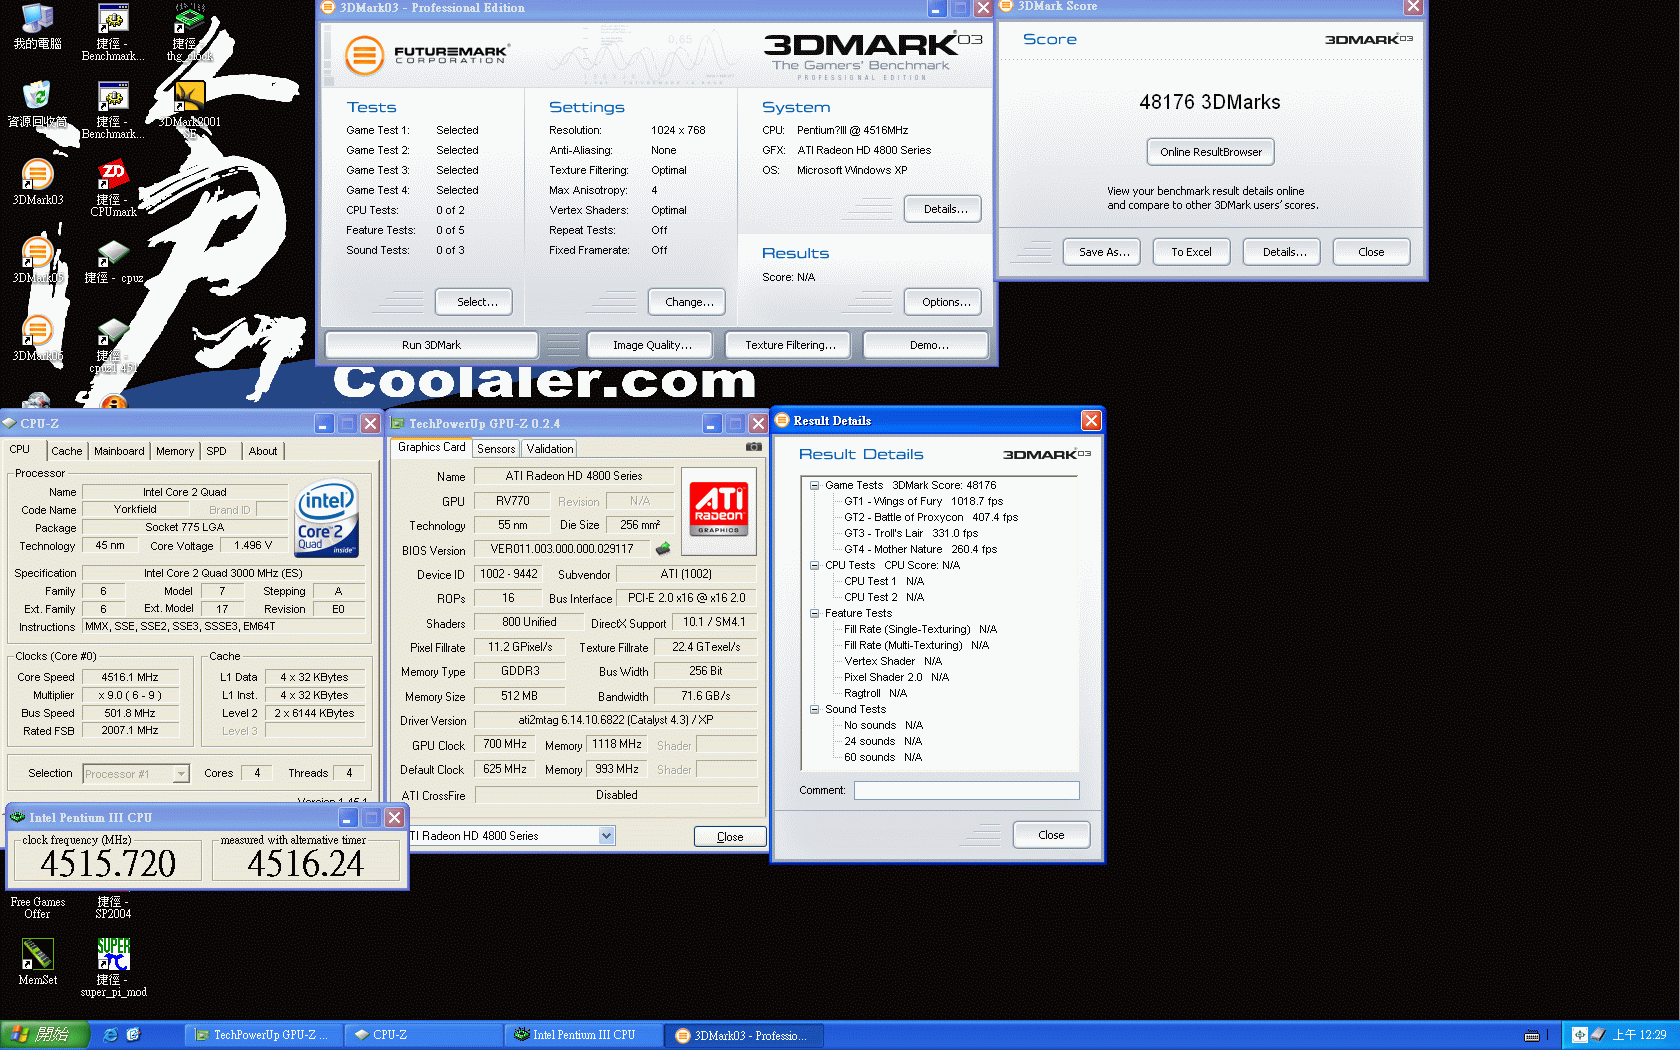Click Details button in the System section
This screenshot has height=1050, width=1680.
(945, 209)
